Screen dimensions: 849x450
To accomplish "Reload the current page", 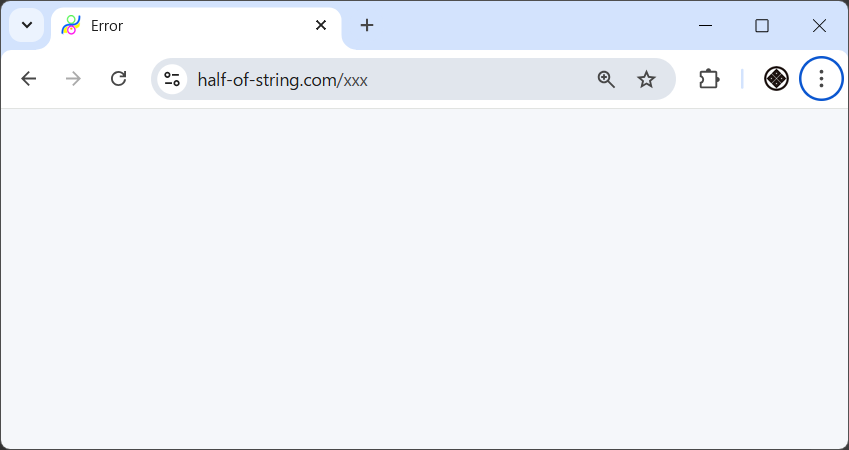I will click(x=118, y=79).
